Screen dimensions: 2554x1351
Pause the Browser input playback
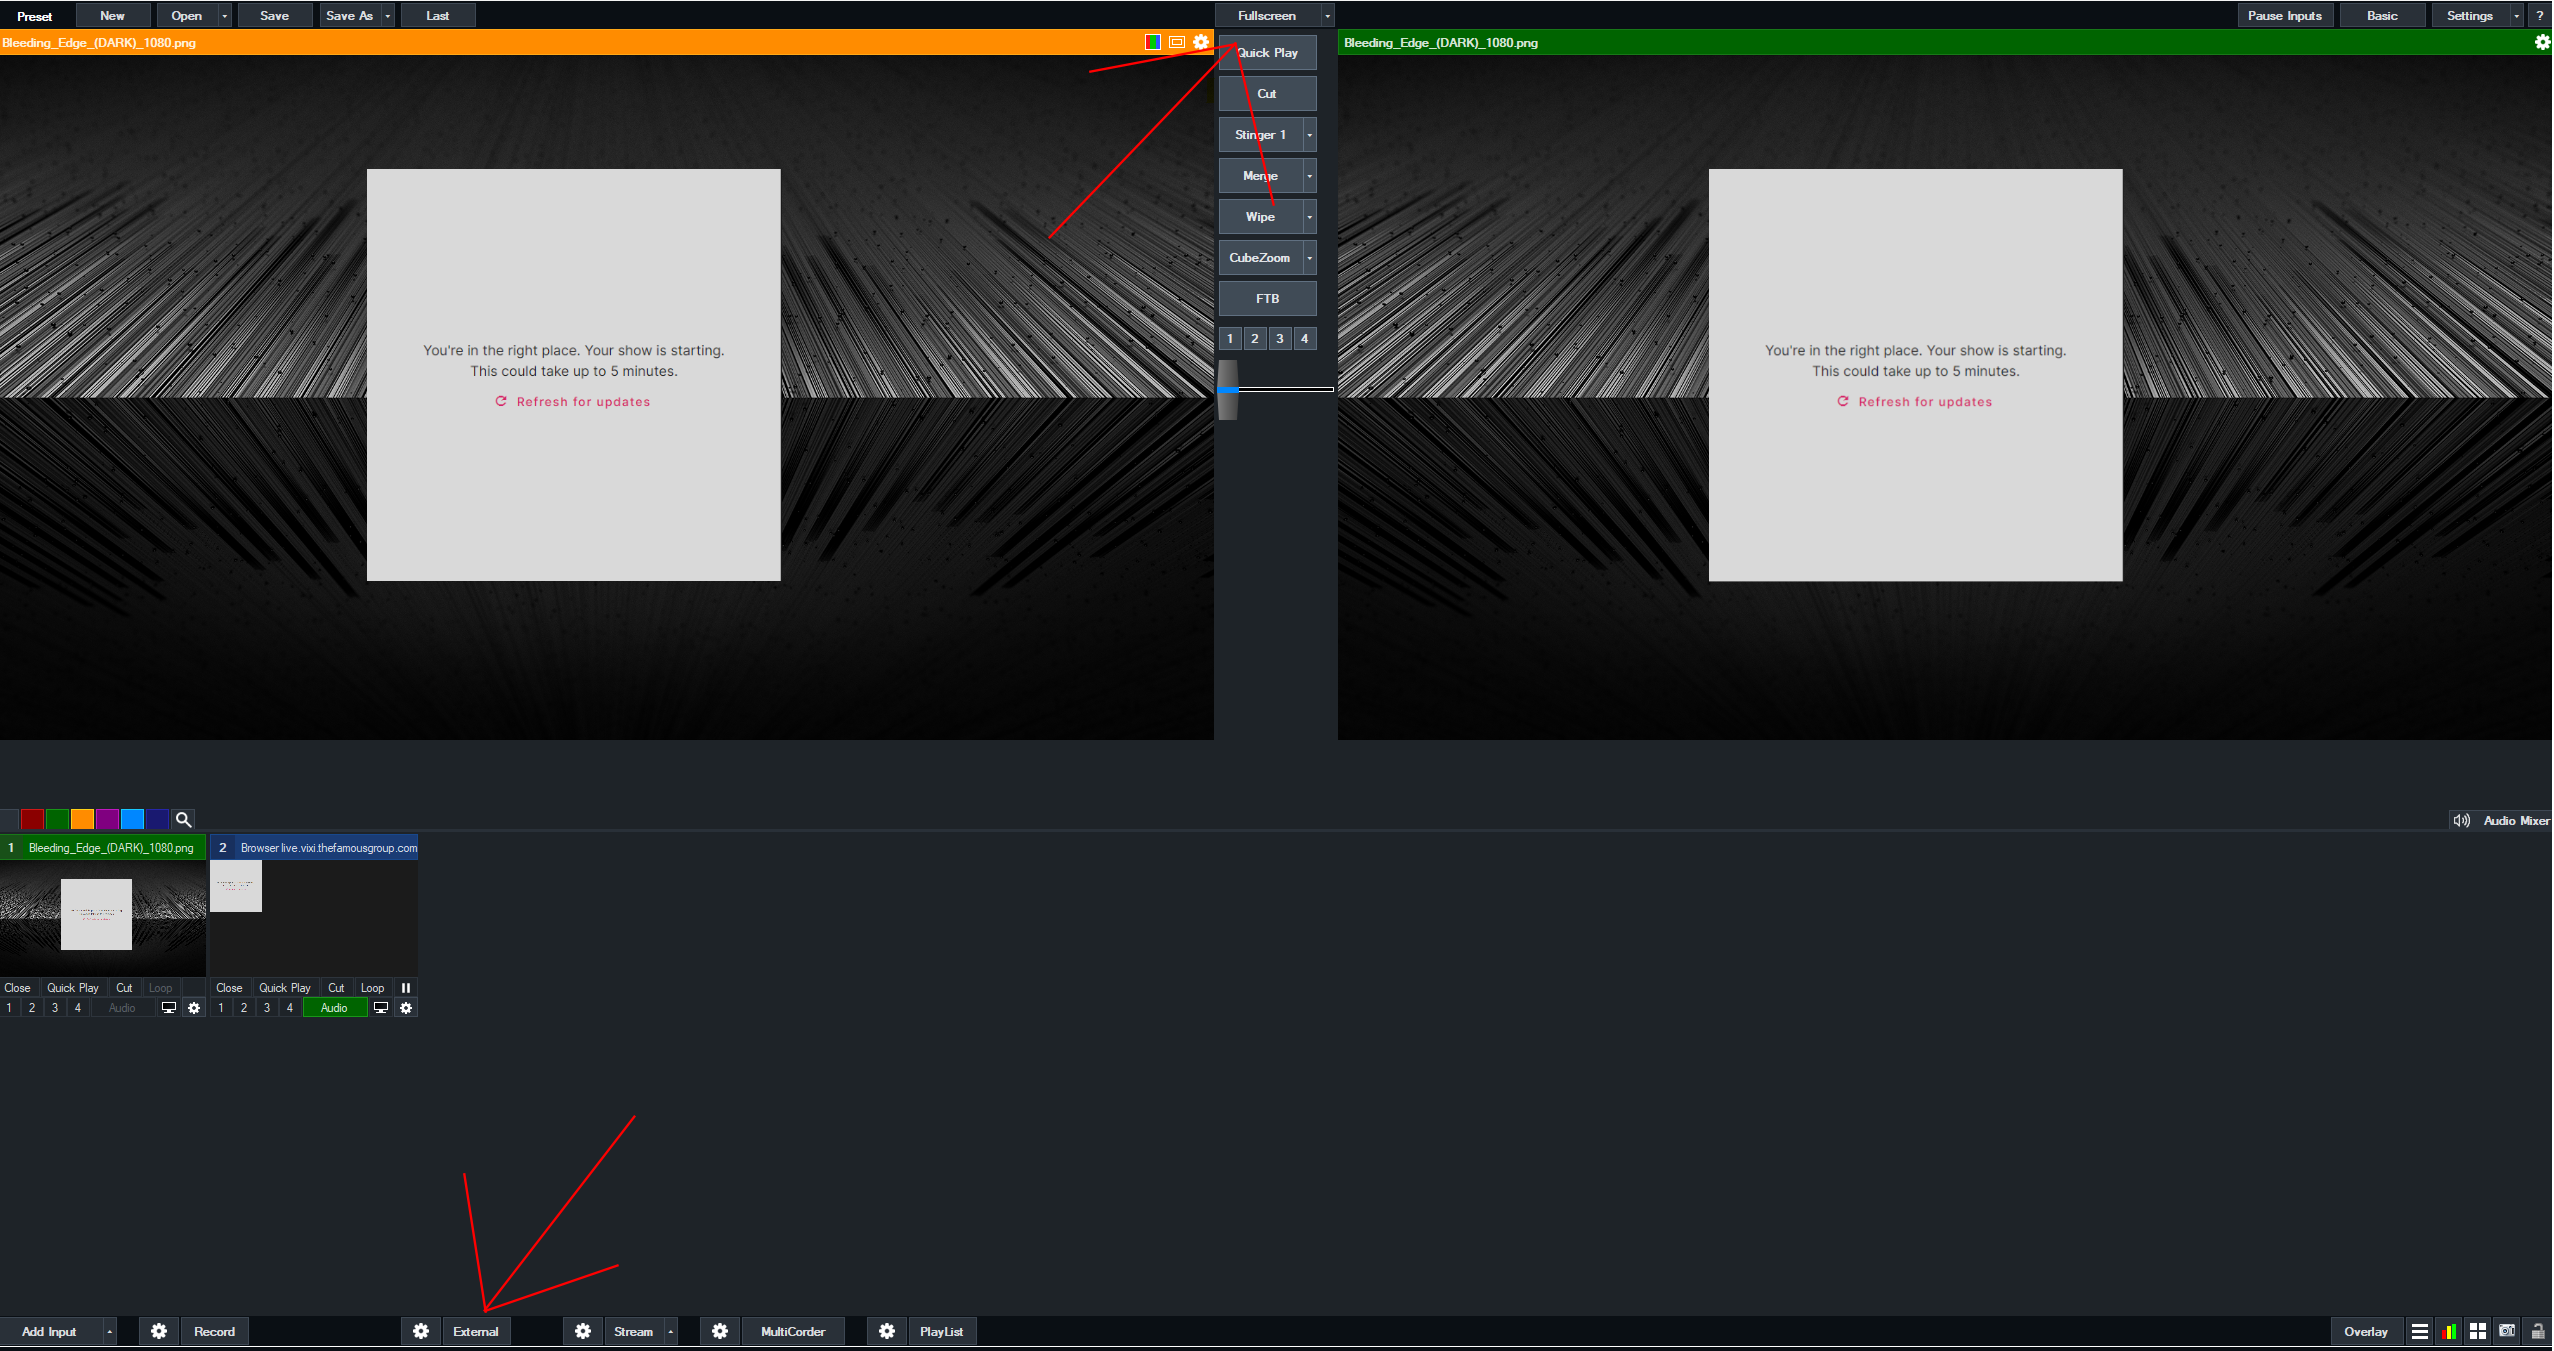(406, 988)
